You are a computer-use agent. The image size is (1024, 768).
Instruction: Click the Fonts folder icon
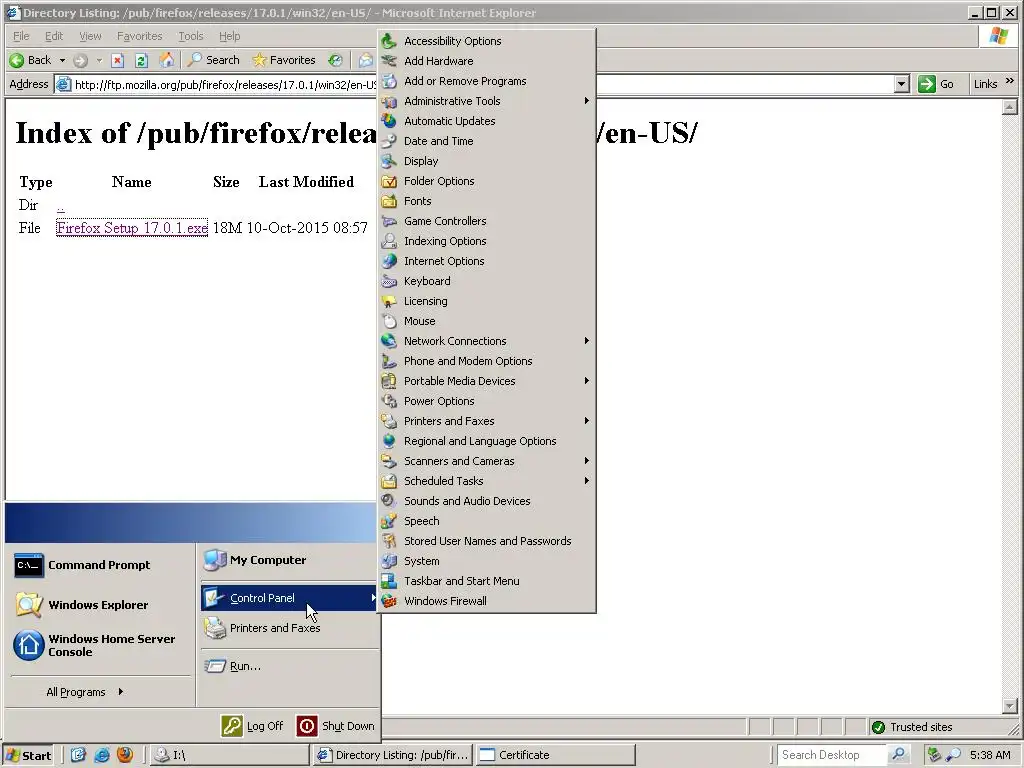click(x=389, y=201)
